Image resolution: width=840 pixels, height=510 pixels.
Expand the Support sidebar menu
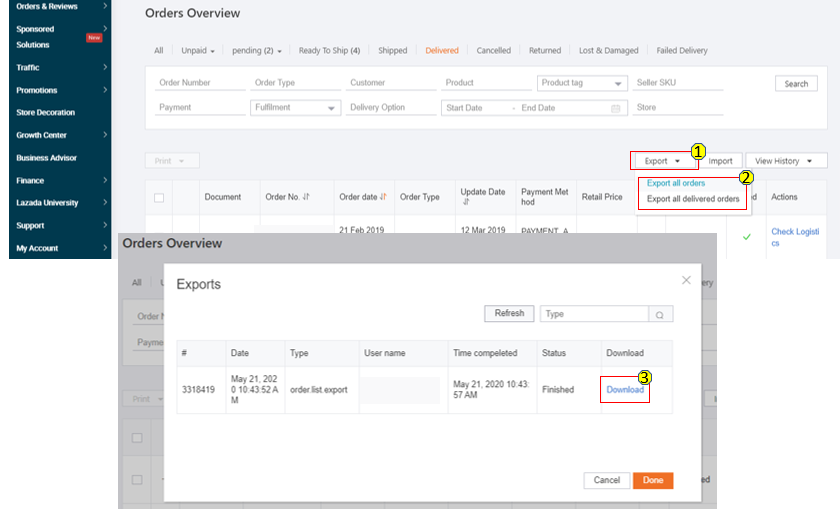(61, 226)
